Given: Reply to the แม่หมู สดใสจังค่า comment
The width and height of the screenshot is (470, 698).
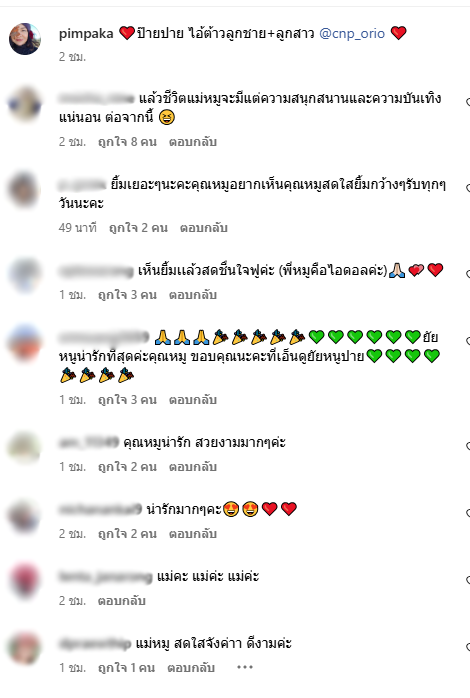Looking at the screenshot, I should click(x=191, y=668).
